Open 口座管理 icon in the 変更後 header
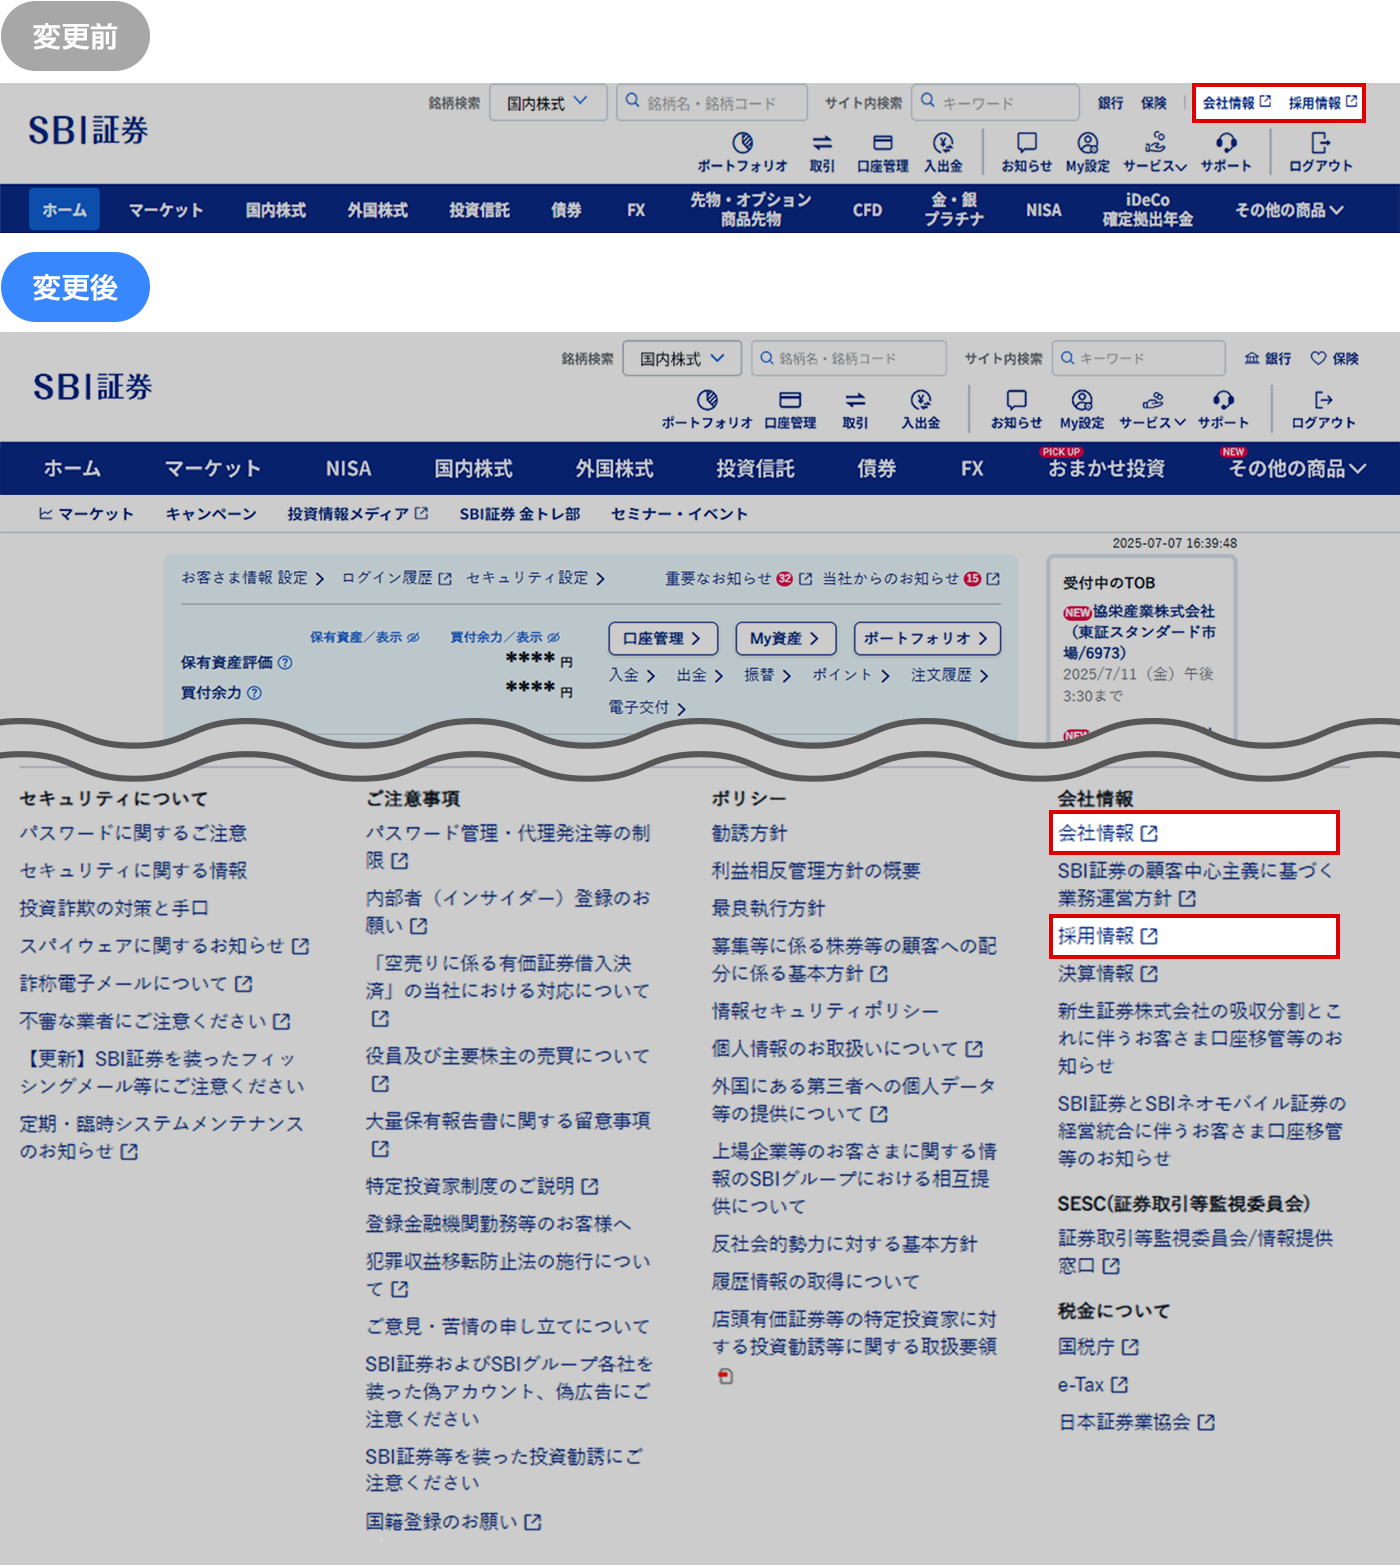 click(790, 400)
